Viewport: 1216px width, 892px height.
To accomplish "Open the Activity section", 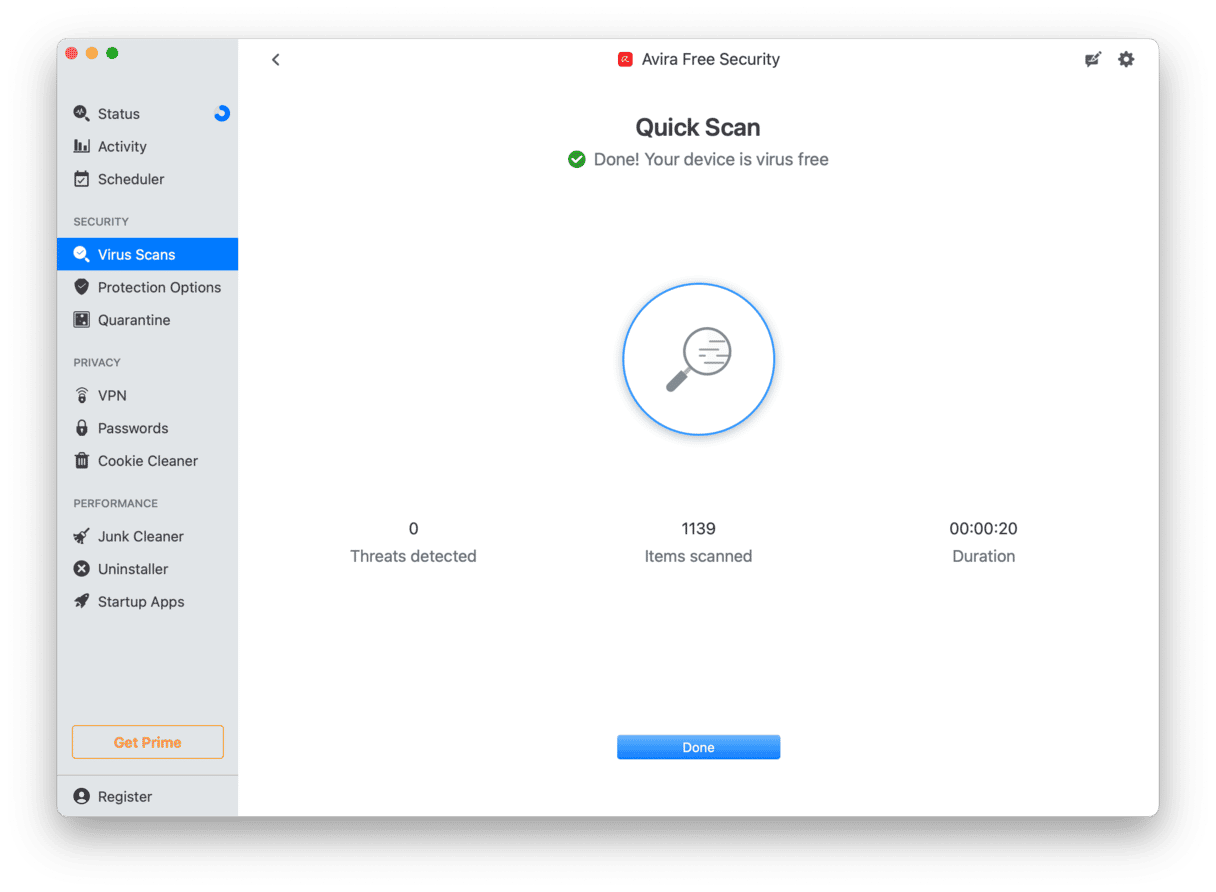I will coord(147,146).
